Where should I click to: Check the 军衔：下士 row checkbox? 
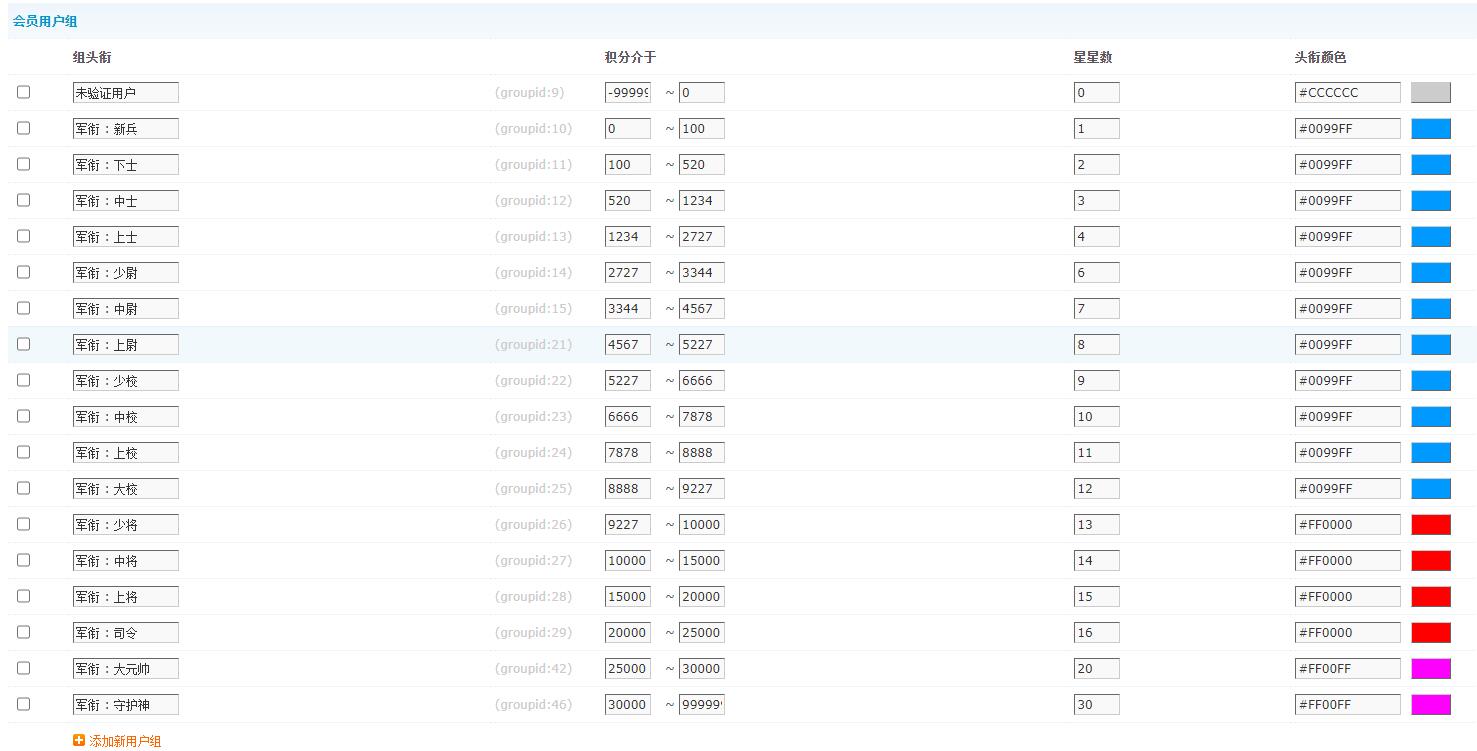tap(24, 164)
